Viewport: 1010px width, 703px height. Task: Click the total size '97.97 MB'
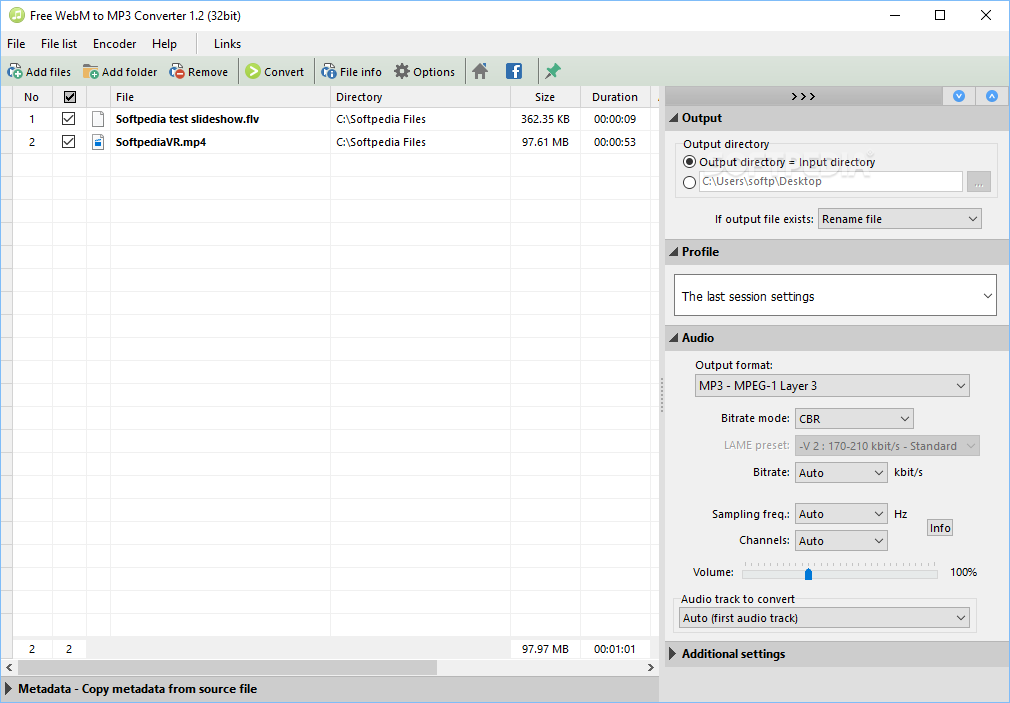[x=545, y=649]
